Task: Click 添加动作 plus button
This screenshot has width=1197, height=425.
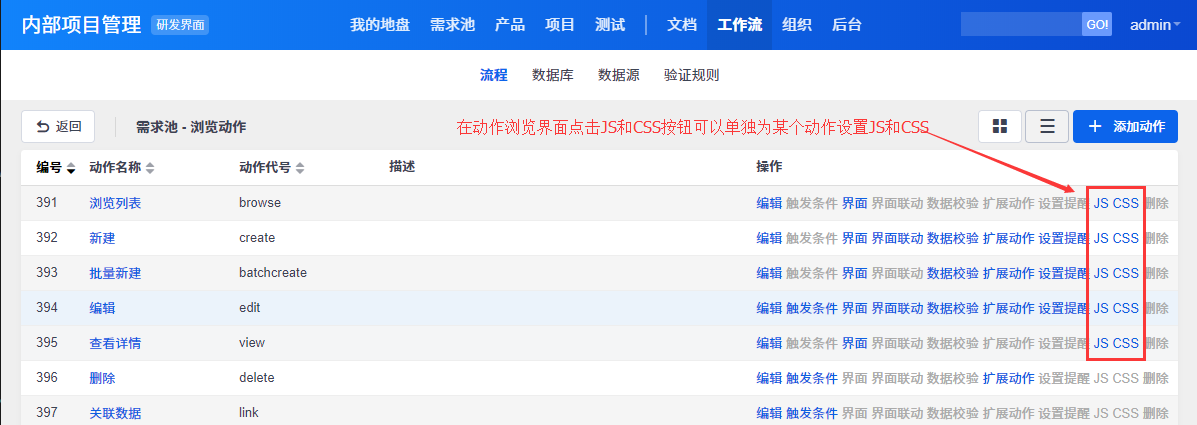Action: click(1125, 127)
